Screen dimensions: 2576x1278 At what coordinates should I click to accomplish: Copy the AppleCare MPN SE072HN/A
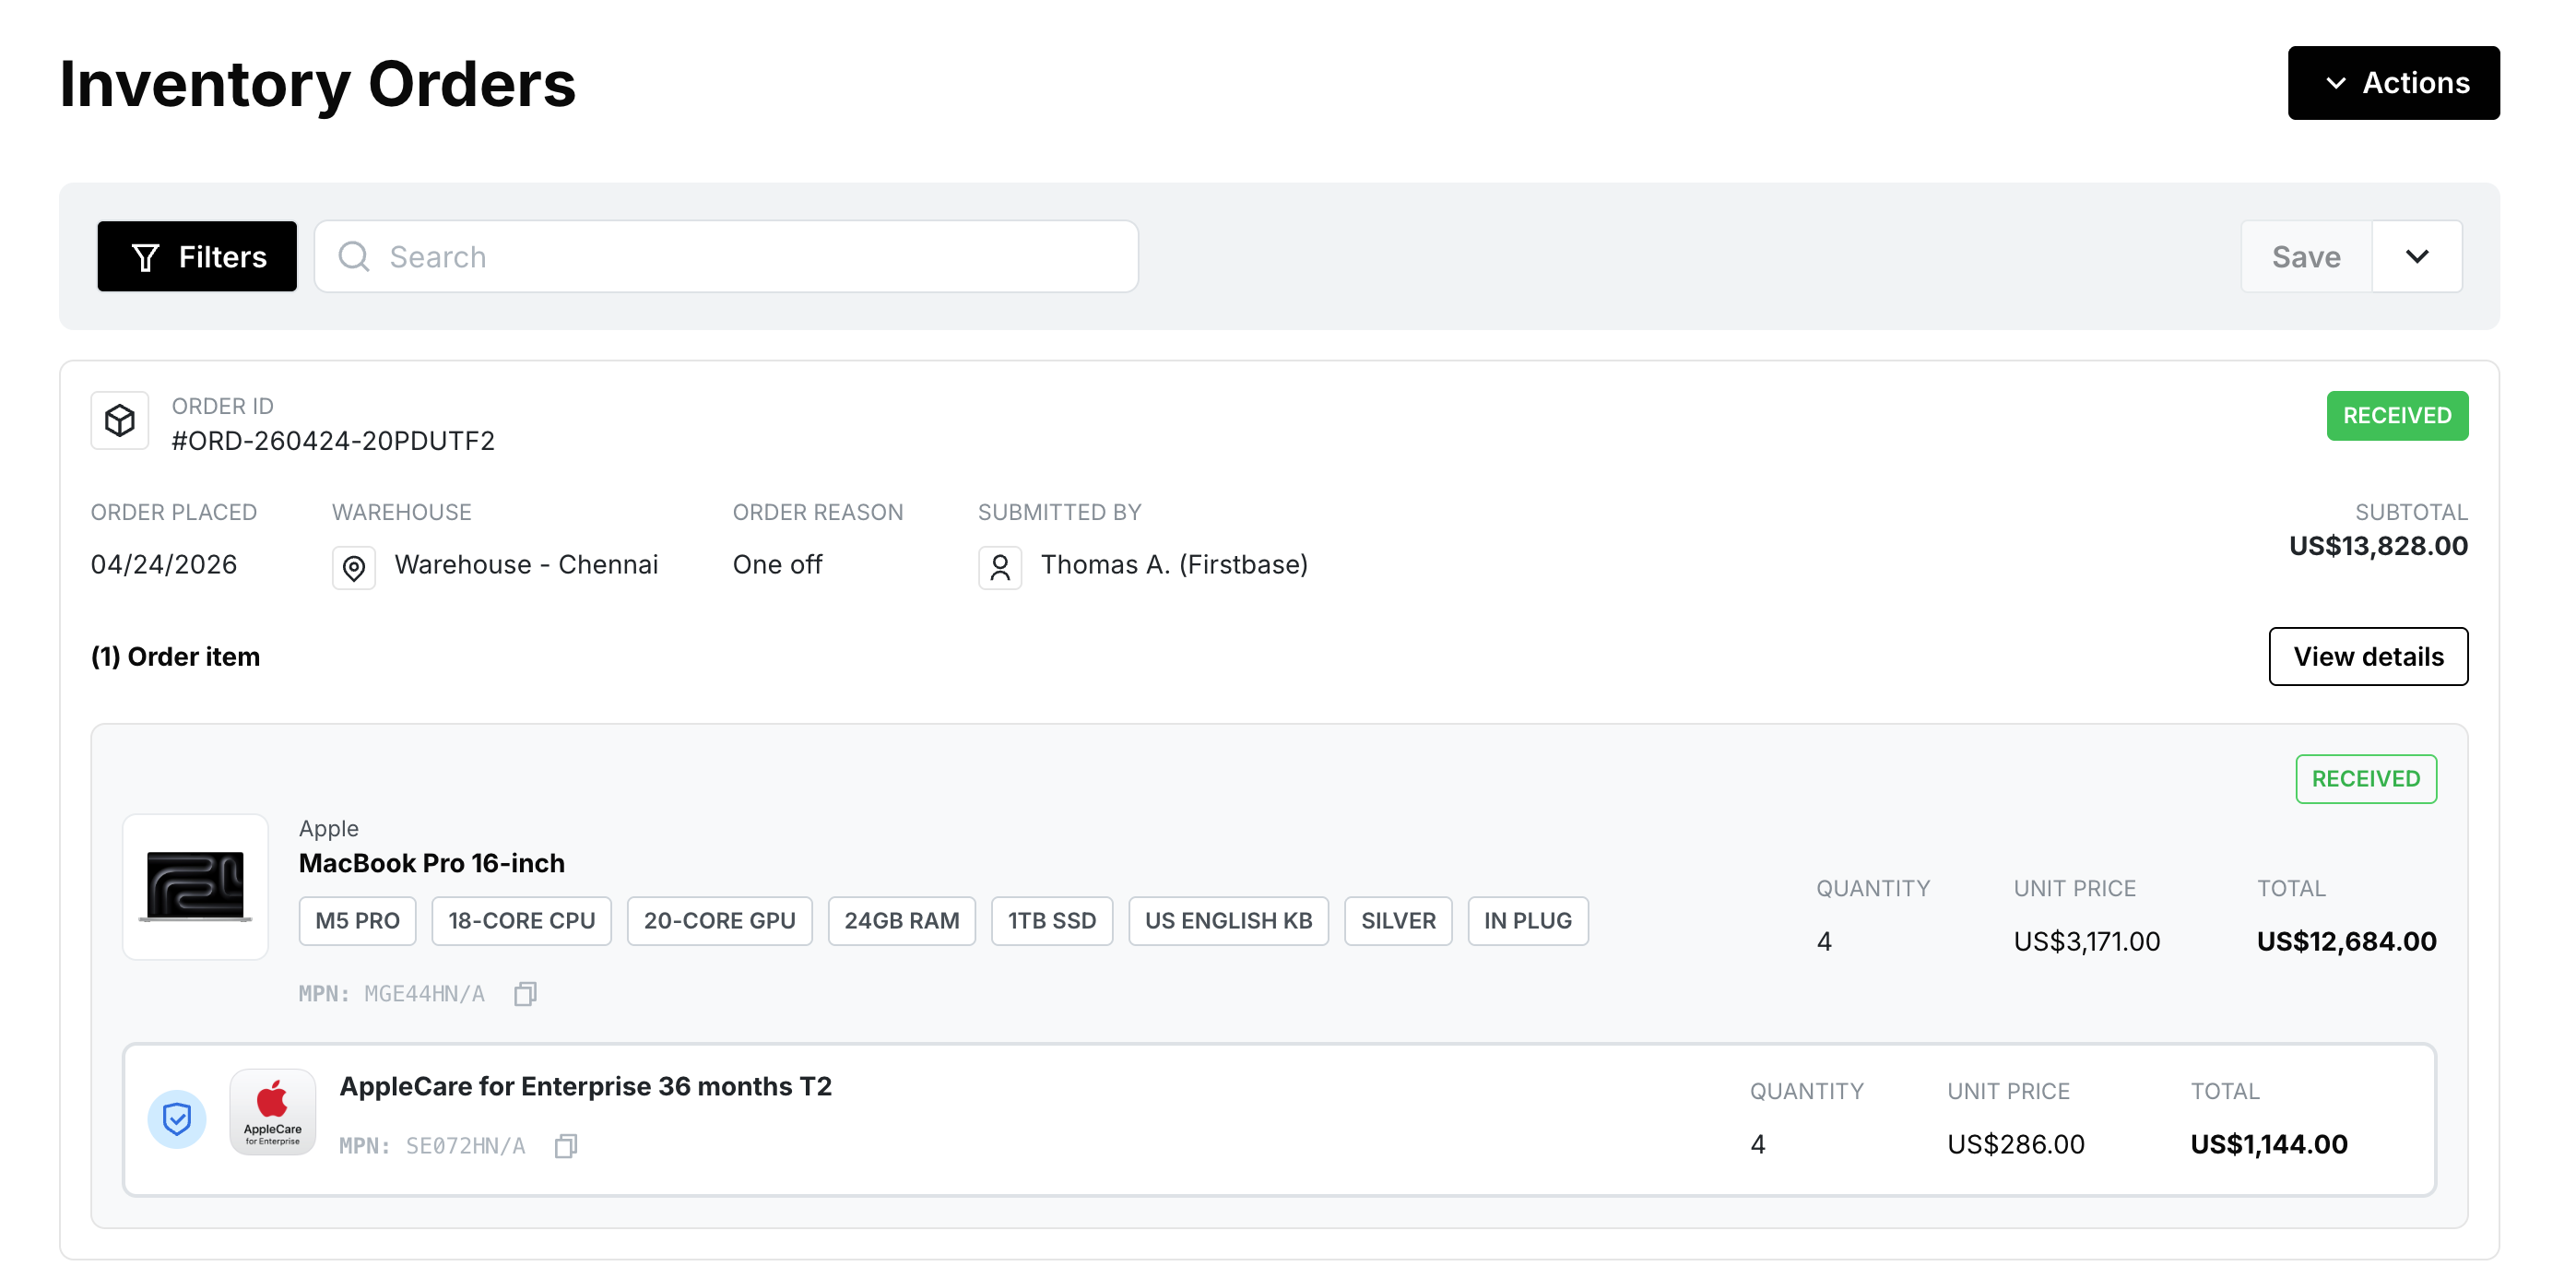point(566,1146)
